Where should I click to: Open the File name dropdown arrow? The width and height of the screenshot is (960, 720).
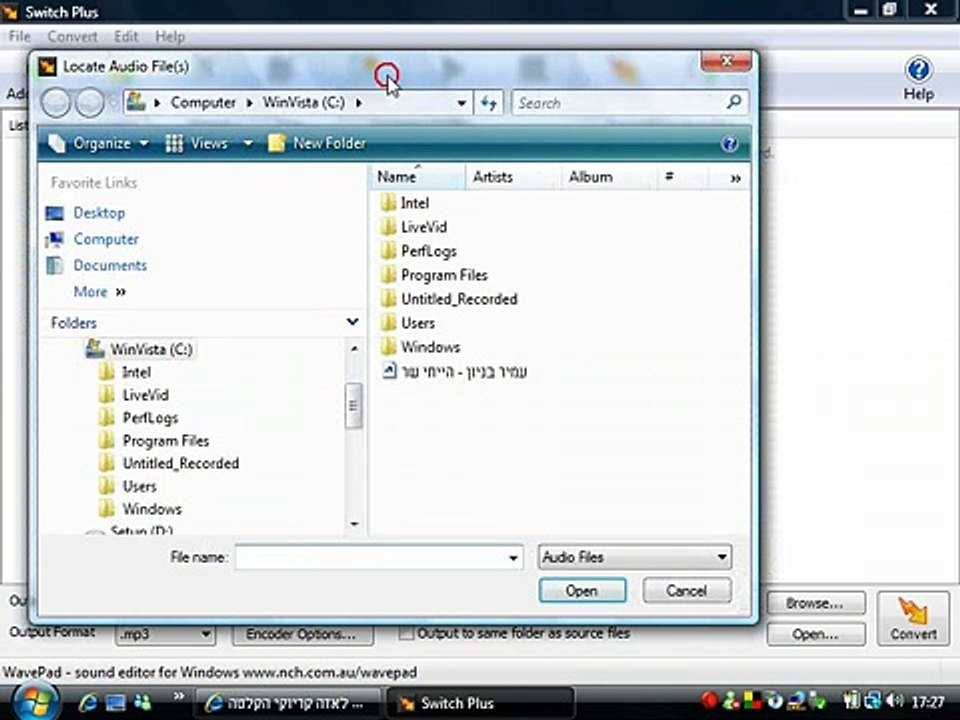click(513, 558)
